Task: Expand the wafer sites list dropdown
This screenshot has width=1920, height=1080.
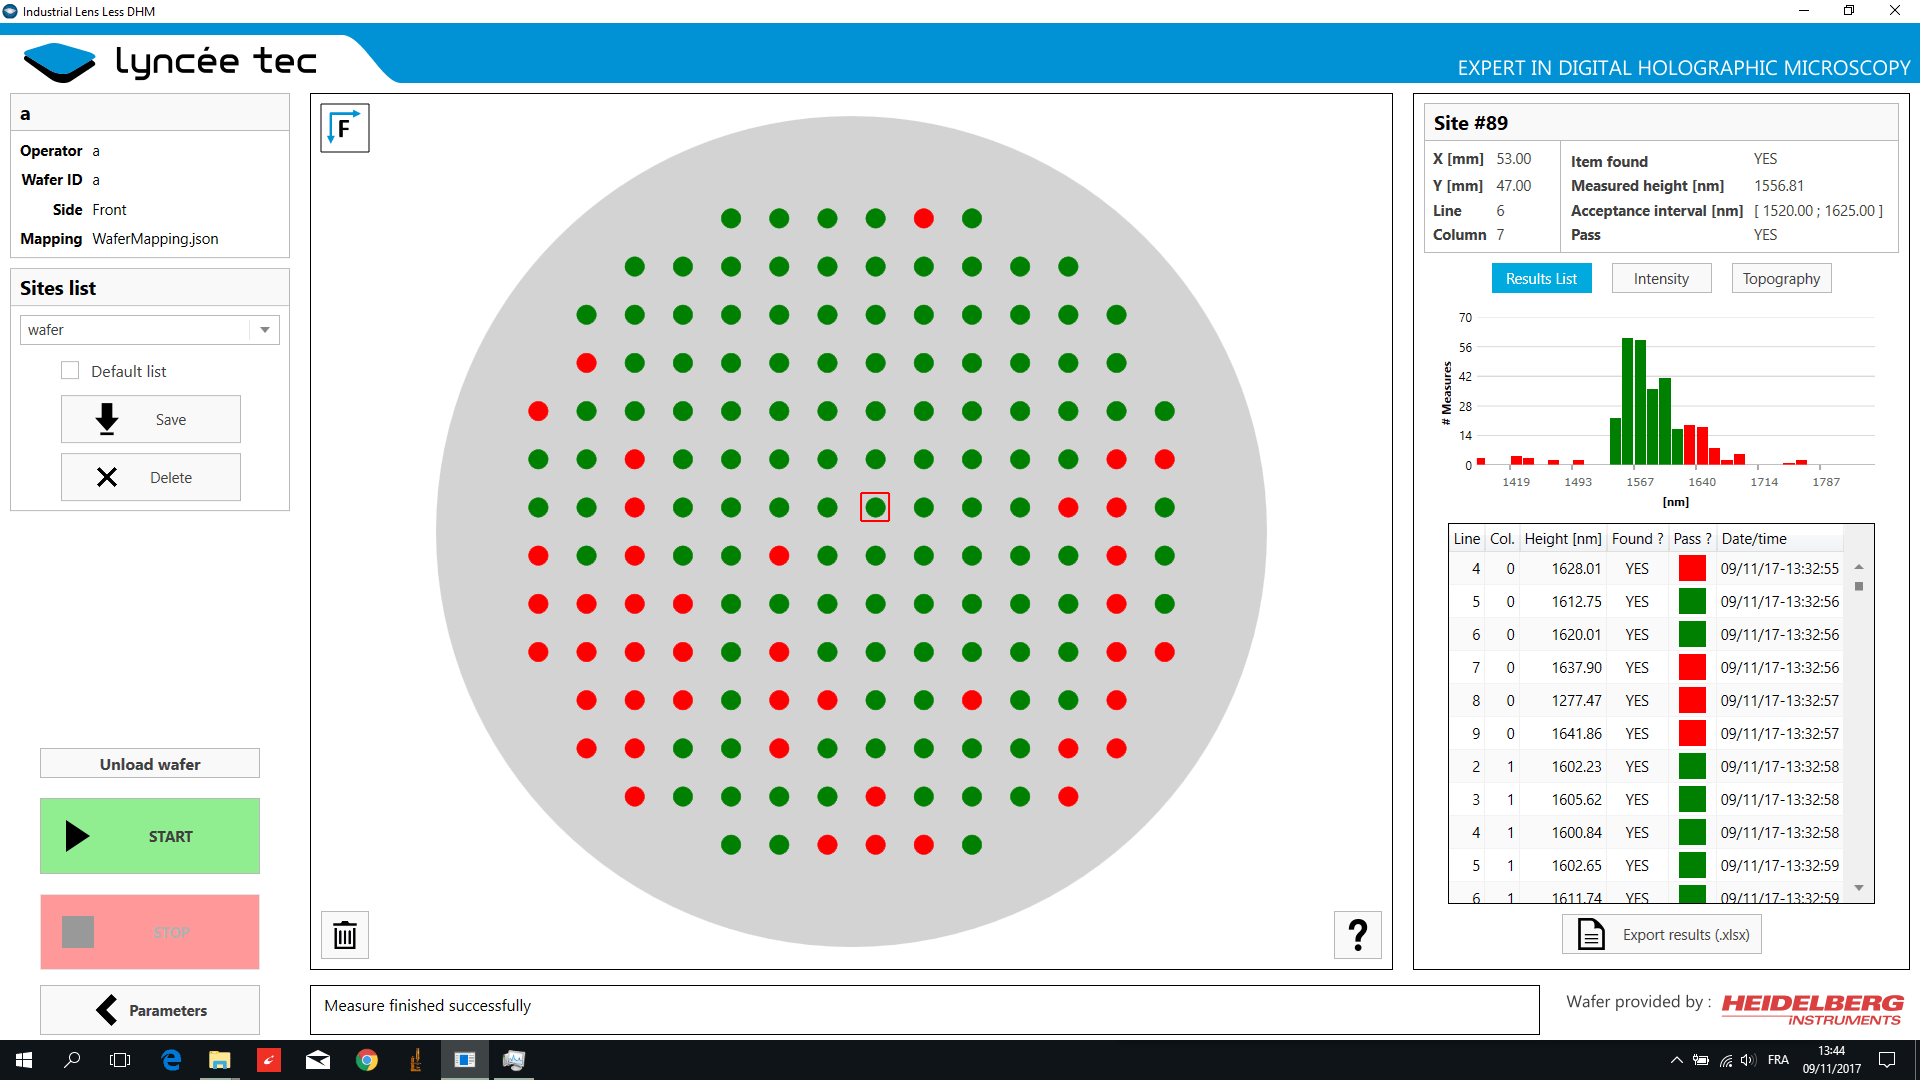Action: pyautogui.click(x=265, y=330)
